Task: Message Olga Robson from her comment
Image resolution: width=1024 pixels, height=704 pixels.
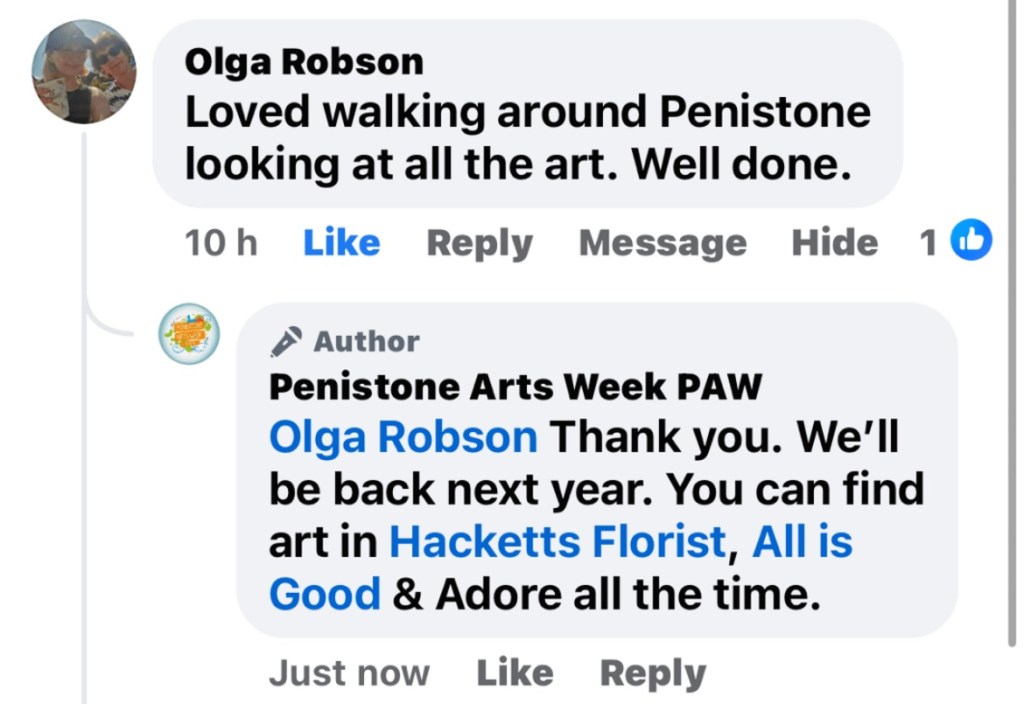Action: coord(662,243)
